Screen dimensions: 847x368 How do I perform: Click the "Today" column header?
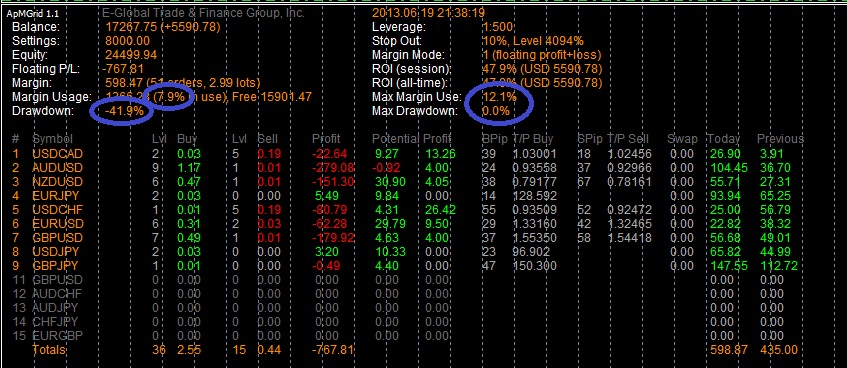click(724, 139)
